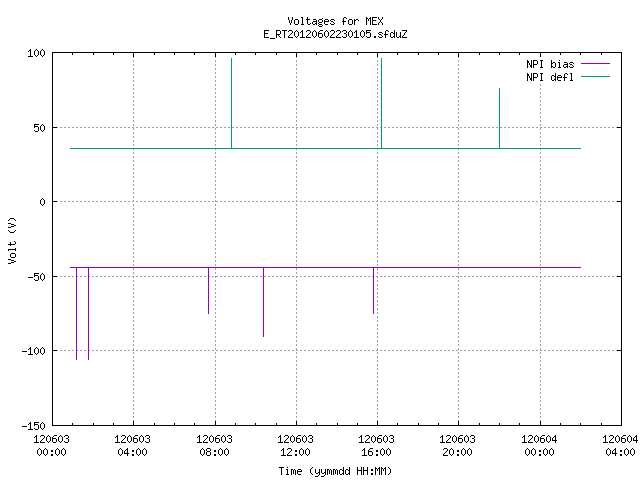The height and width of the screenshot is (480, 640).
Task: Click the x-axis tick label 120603 16:00
Action: tap(376, 446)
